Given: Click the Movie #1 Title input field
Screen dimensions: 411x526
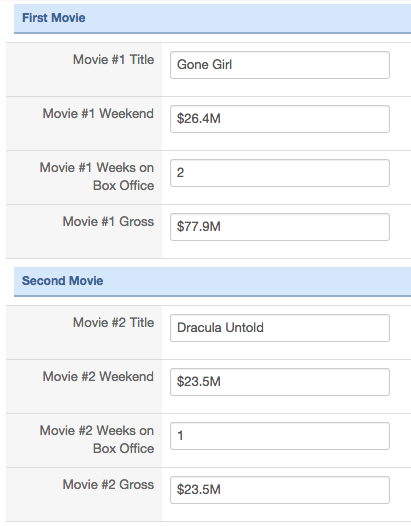Looking at the screenshot, I should point(280,65).
